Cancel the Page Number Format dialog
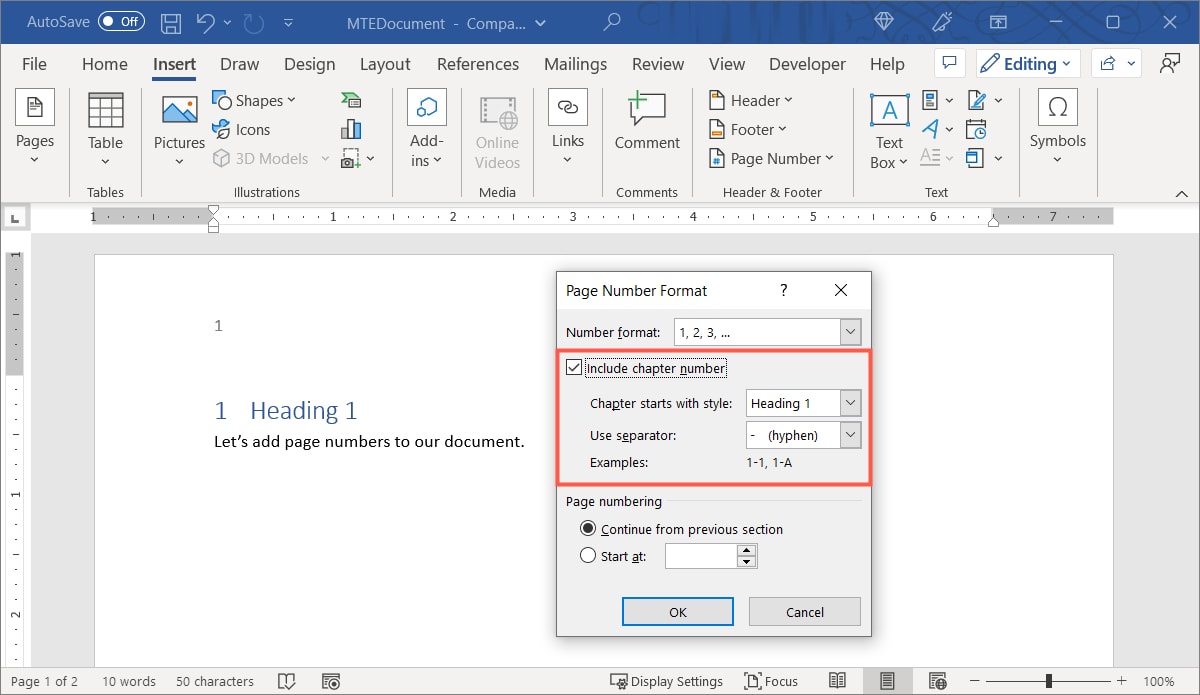The height and width of the screenshot is (695, 1200). coord(804,611)
